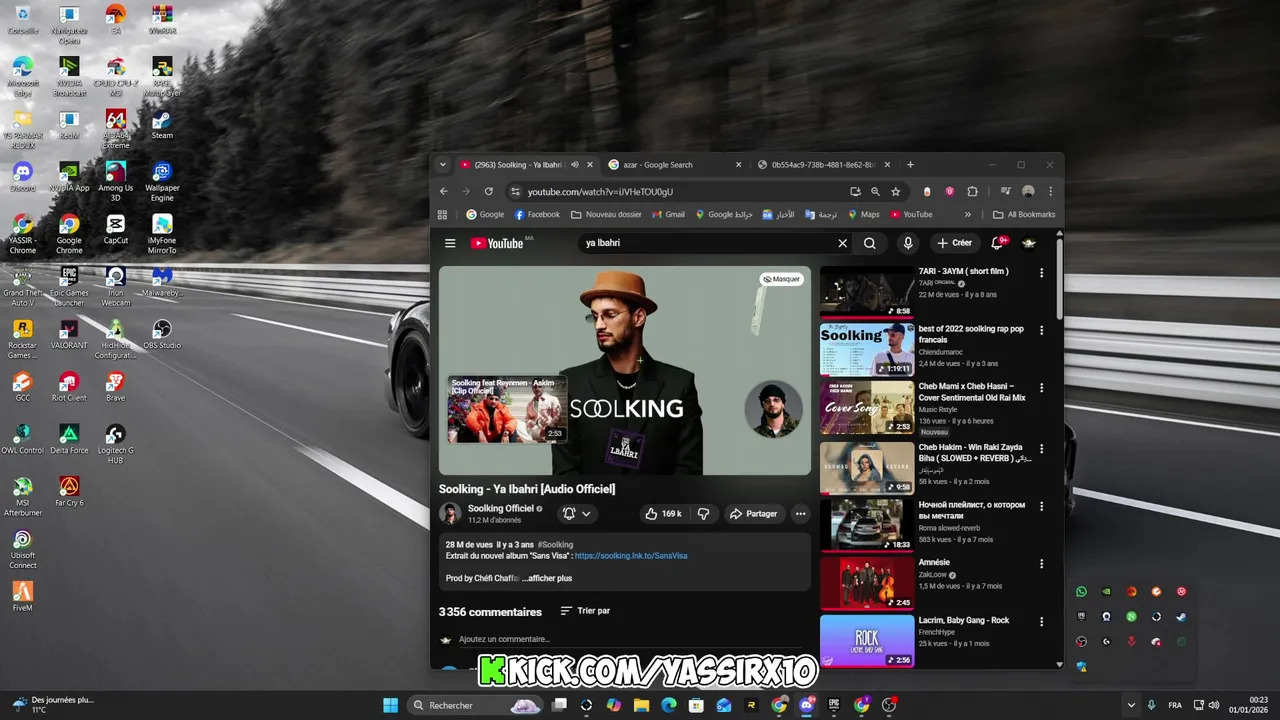The width and height of the screenshot is (1280, 720).
Task: Open the Soolking channel avatar on end screen
Action: point(773,408)
